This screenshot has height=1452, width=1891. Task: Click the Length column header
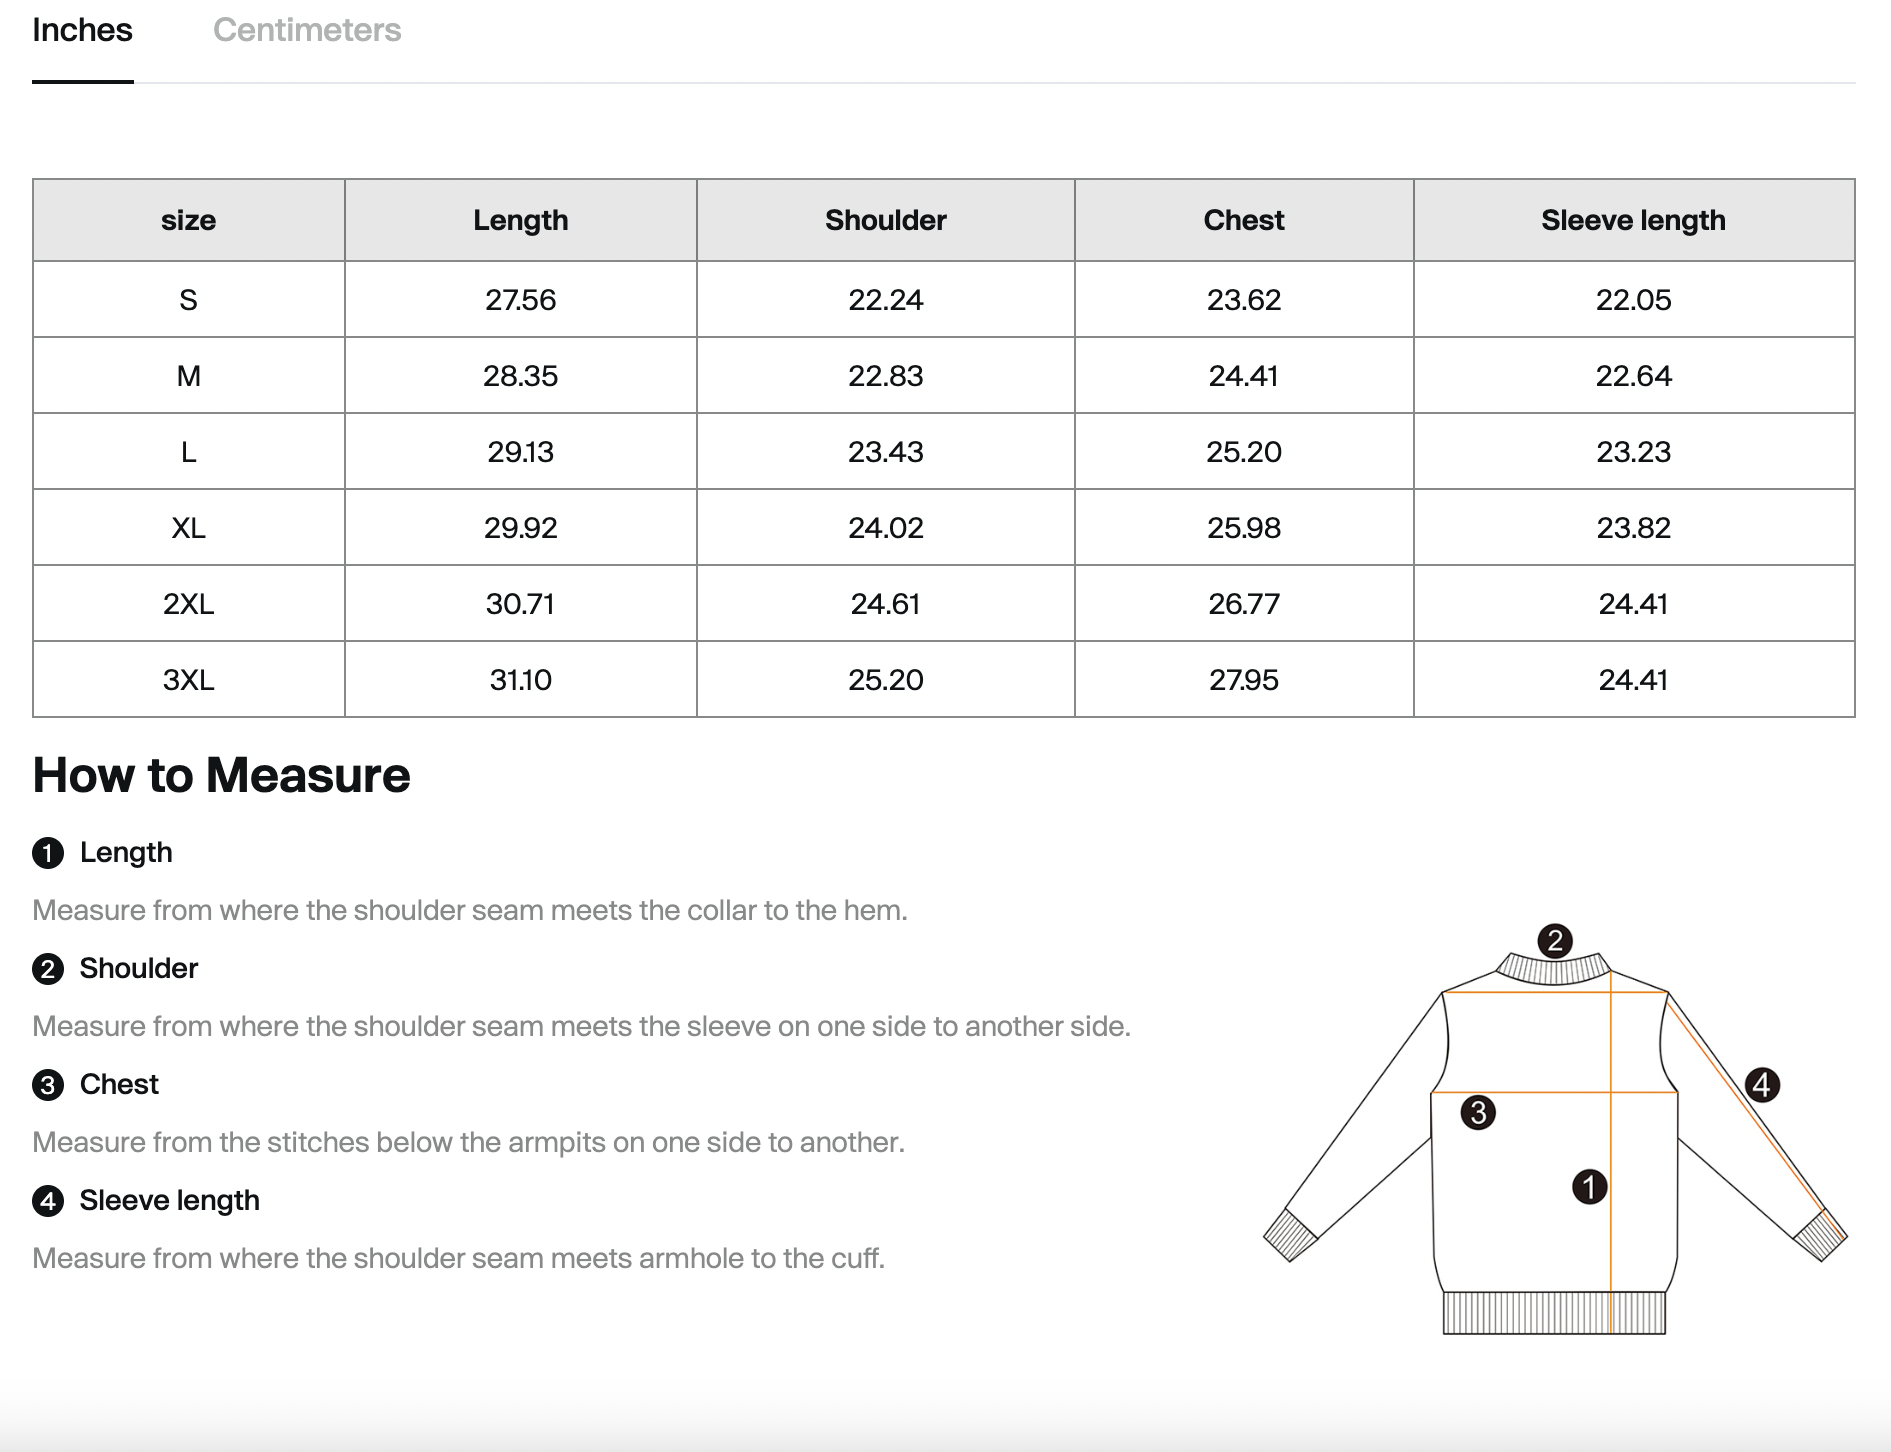pyautogui.click(x=520, y=220)
